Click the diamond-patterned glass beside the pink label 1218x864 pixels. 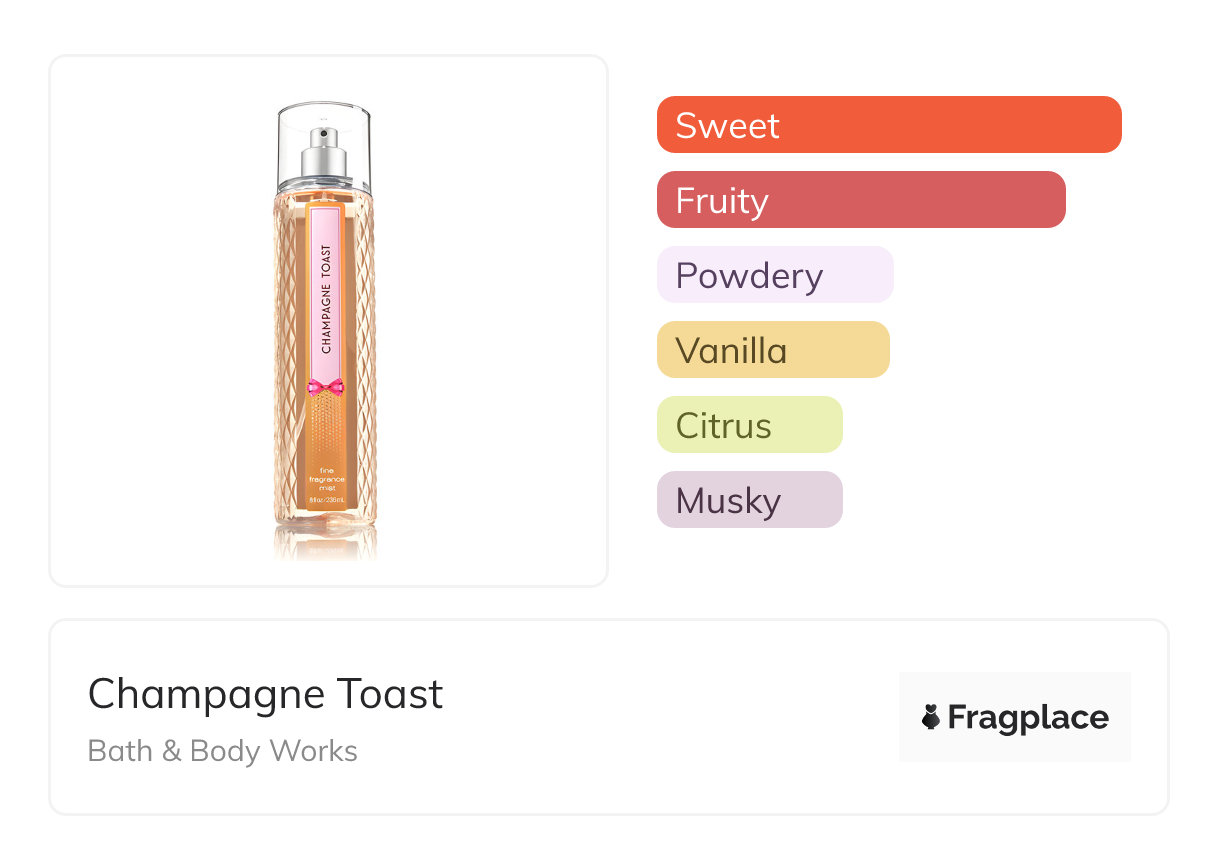tap(290, 300)
